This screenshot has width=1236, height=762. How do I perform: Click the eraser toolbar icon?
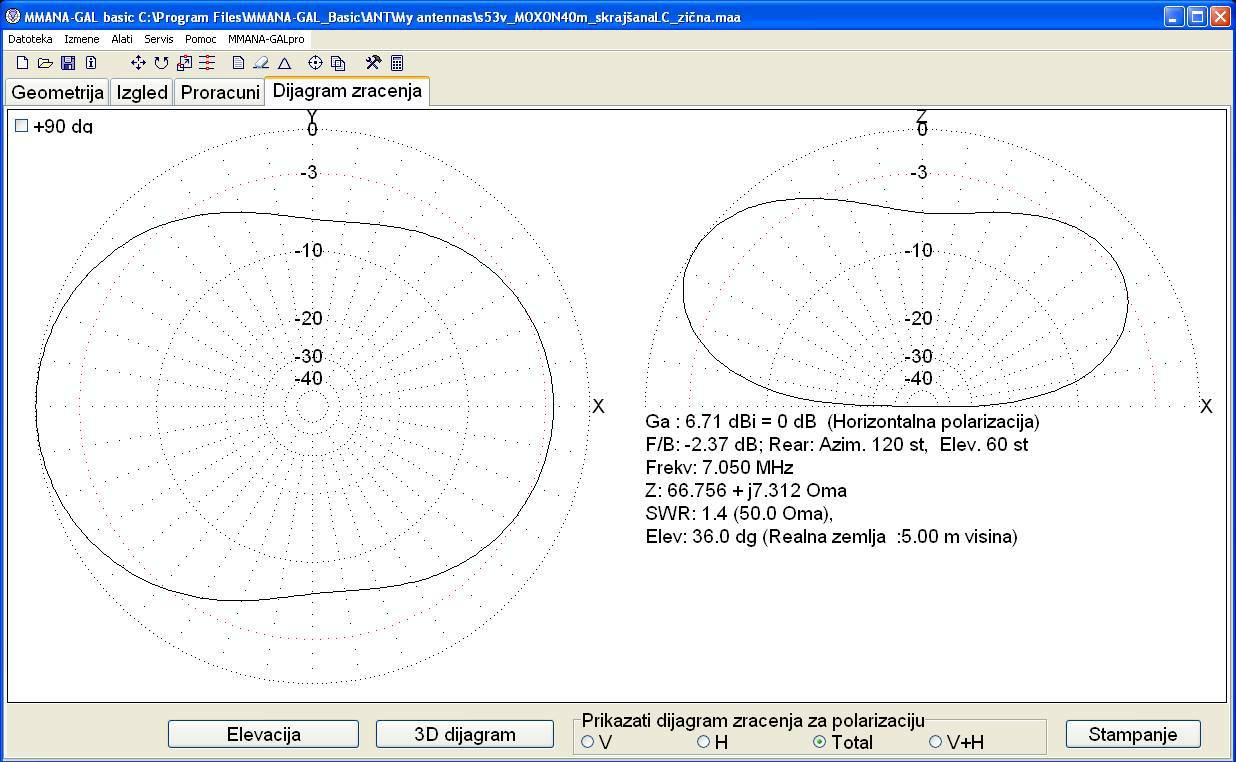pyautogui.click(x=261, y=63)
